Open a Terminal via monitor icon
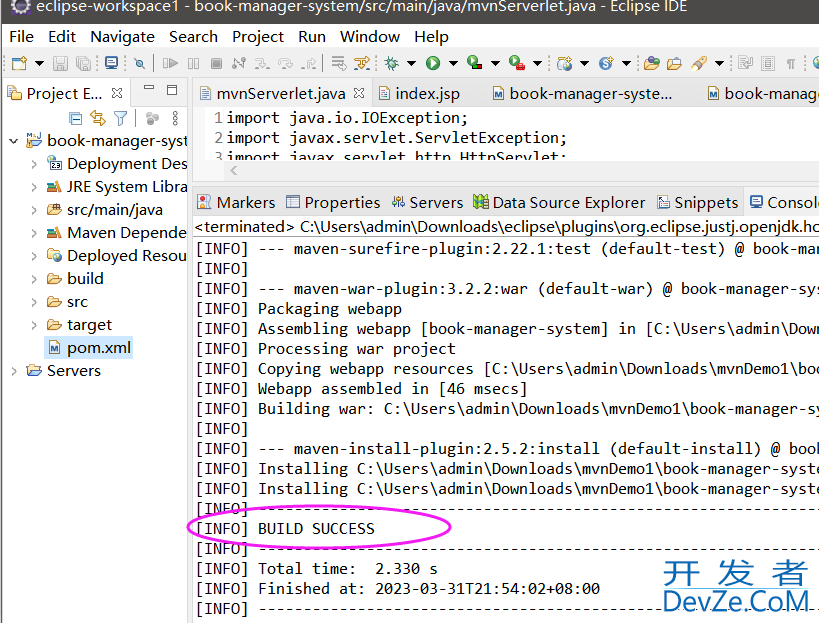The height and width of the screenshot is (623, 819). pyautogui.click(x=111, y=63)
